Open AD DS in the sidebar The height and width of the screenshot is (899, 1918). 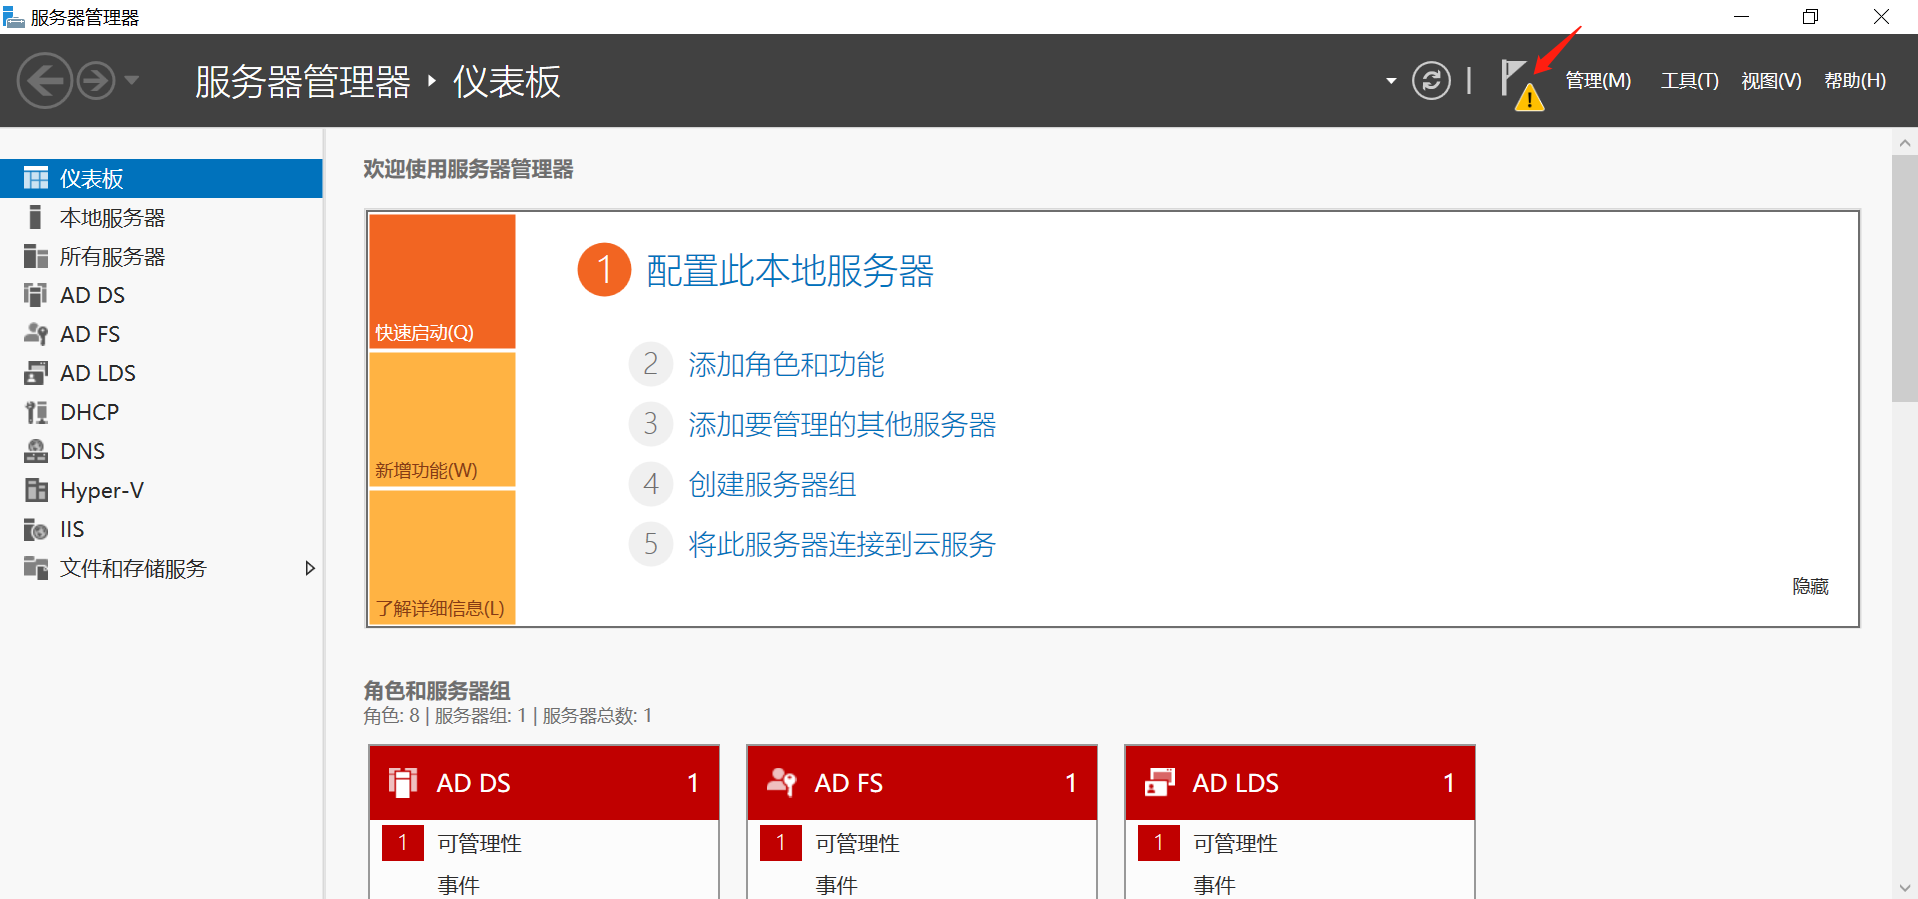(92, 295)
